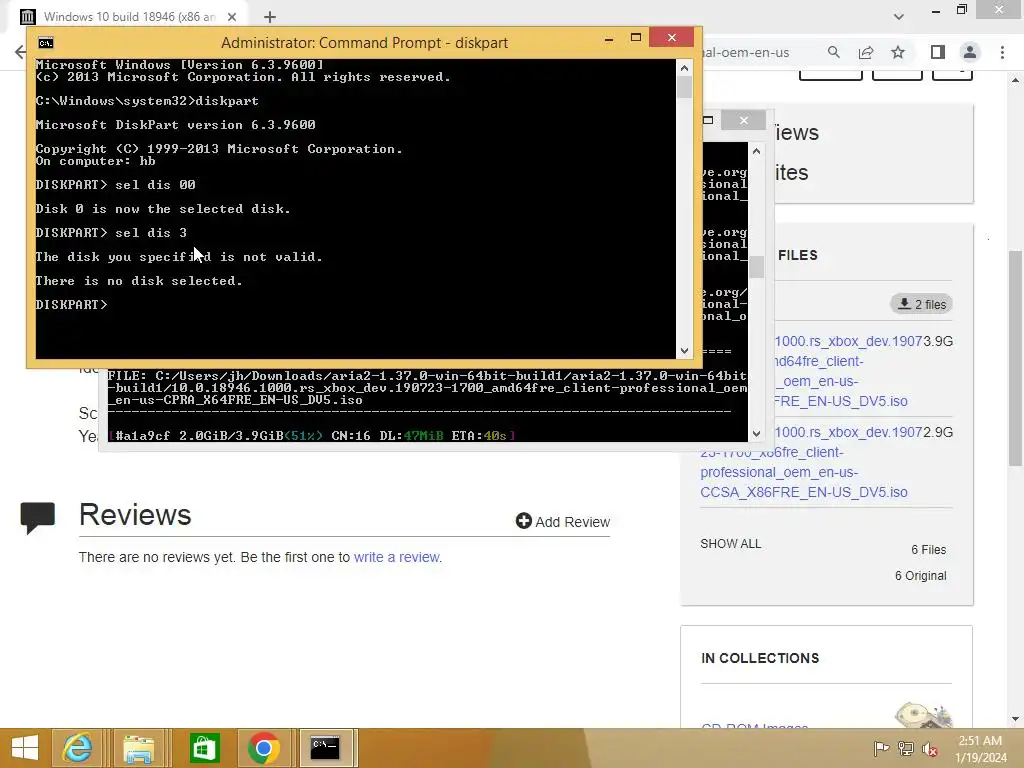The image size is (1024, 768).
Task: Expand SHOW ALL files list
Action: [731, 543]
